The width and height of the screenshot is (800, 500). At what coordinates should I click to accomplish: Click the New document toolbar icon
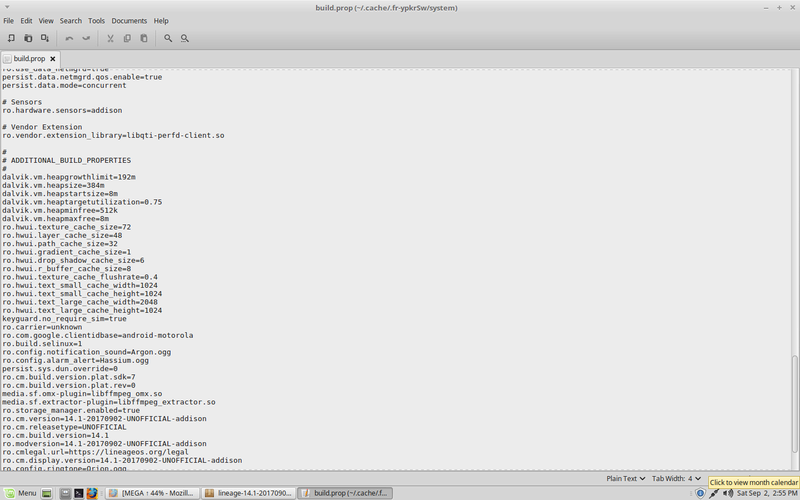tap(11, 38)
